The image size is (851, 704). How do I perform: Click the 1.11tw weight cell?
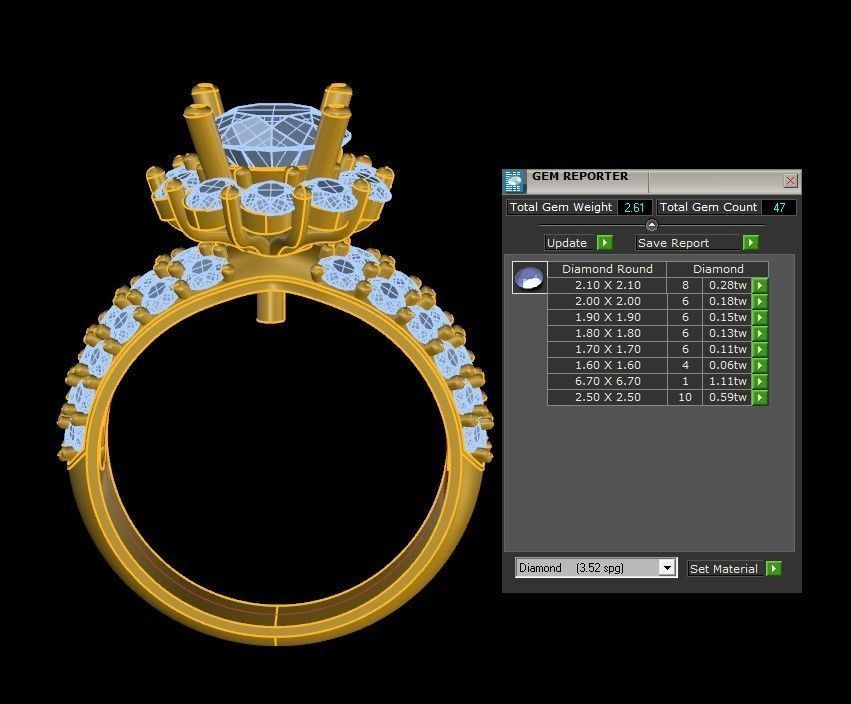click(727, 381)
